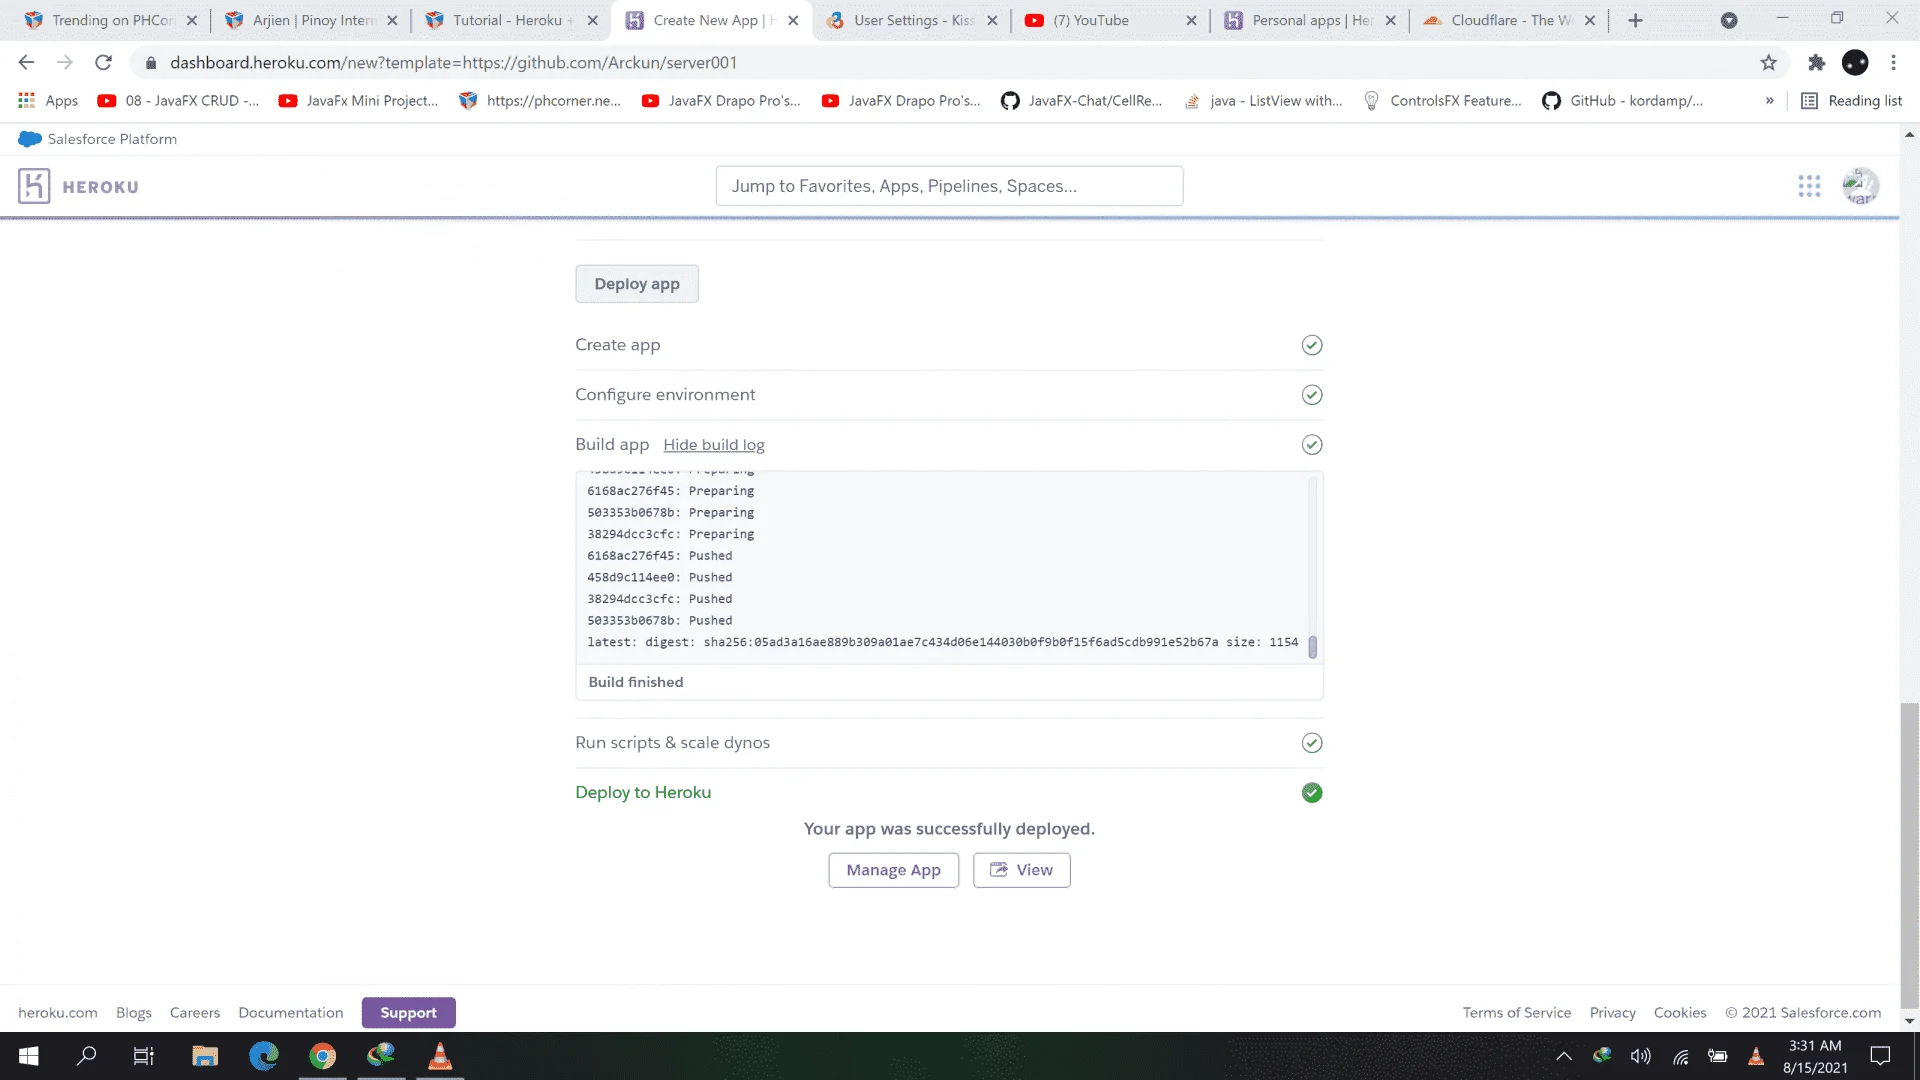Click the Create app checkmark icon
Viewport: 1920px width, 1080px height.
pyautogui.click(x=1312, y=345)
